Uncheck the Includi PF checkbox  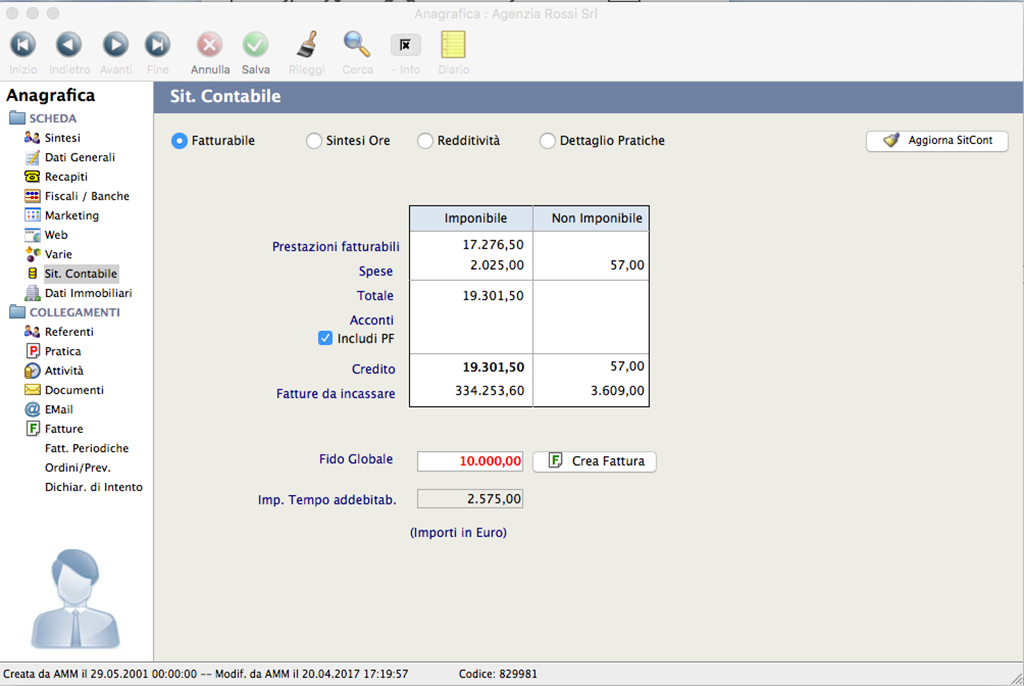tap(325, 338)
